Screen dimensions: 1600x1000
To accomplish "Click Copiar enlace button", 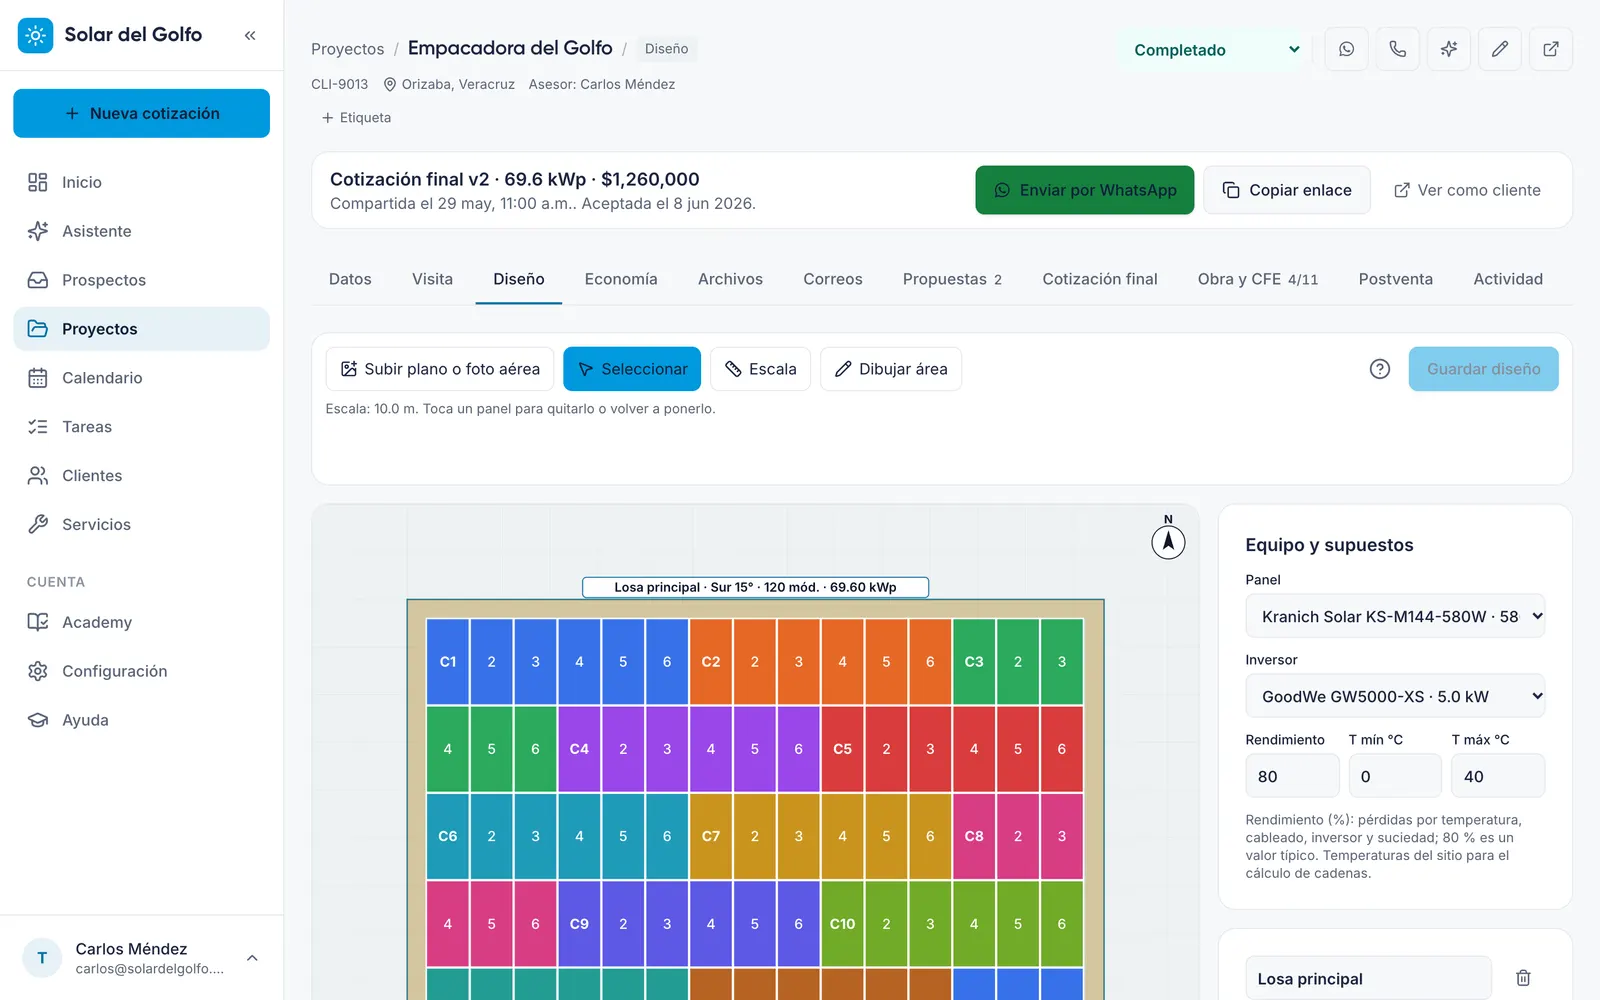I will click(x=1287, y=190).
